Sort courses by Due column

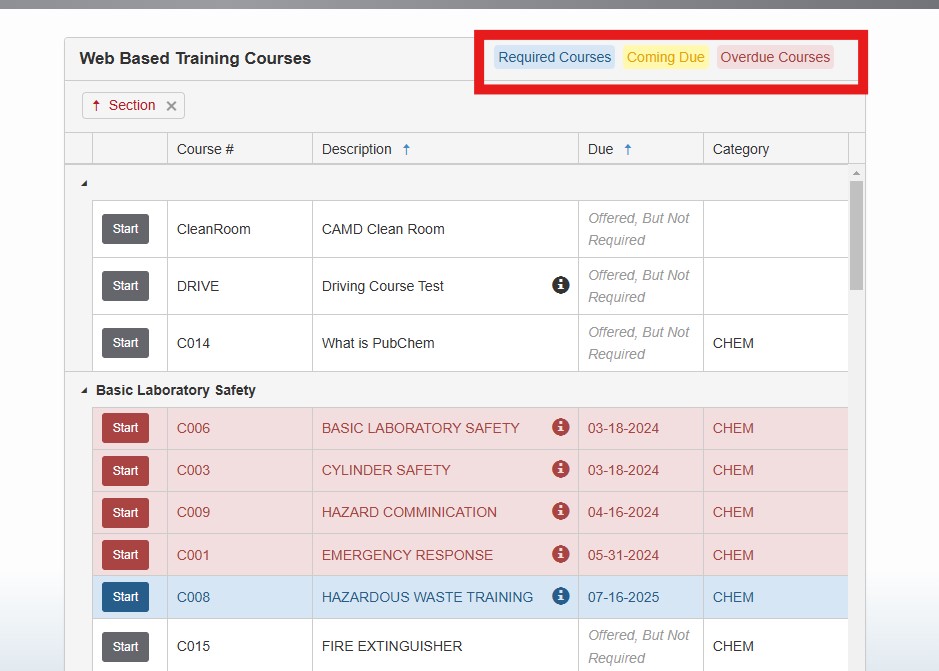coord(601,149)
